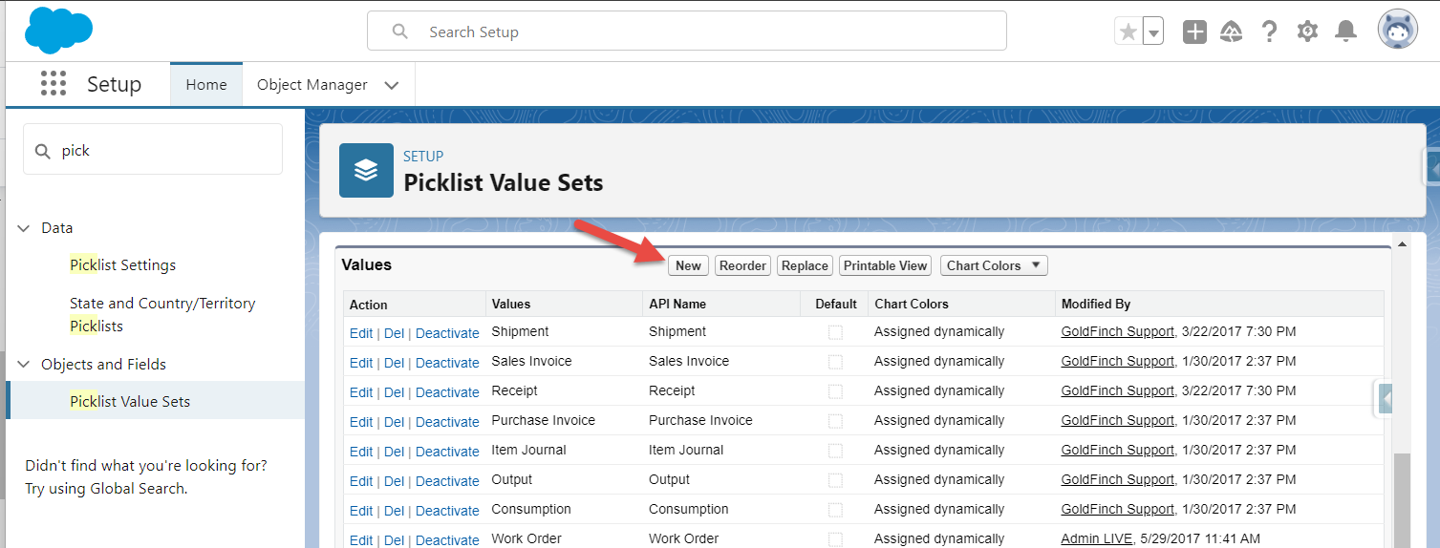Edit the Purchase Invoice value
This screenshot has height=548, width=1440.
pyautogui.click(x=361, y=422)
